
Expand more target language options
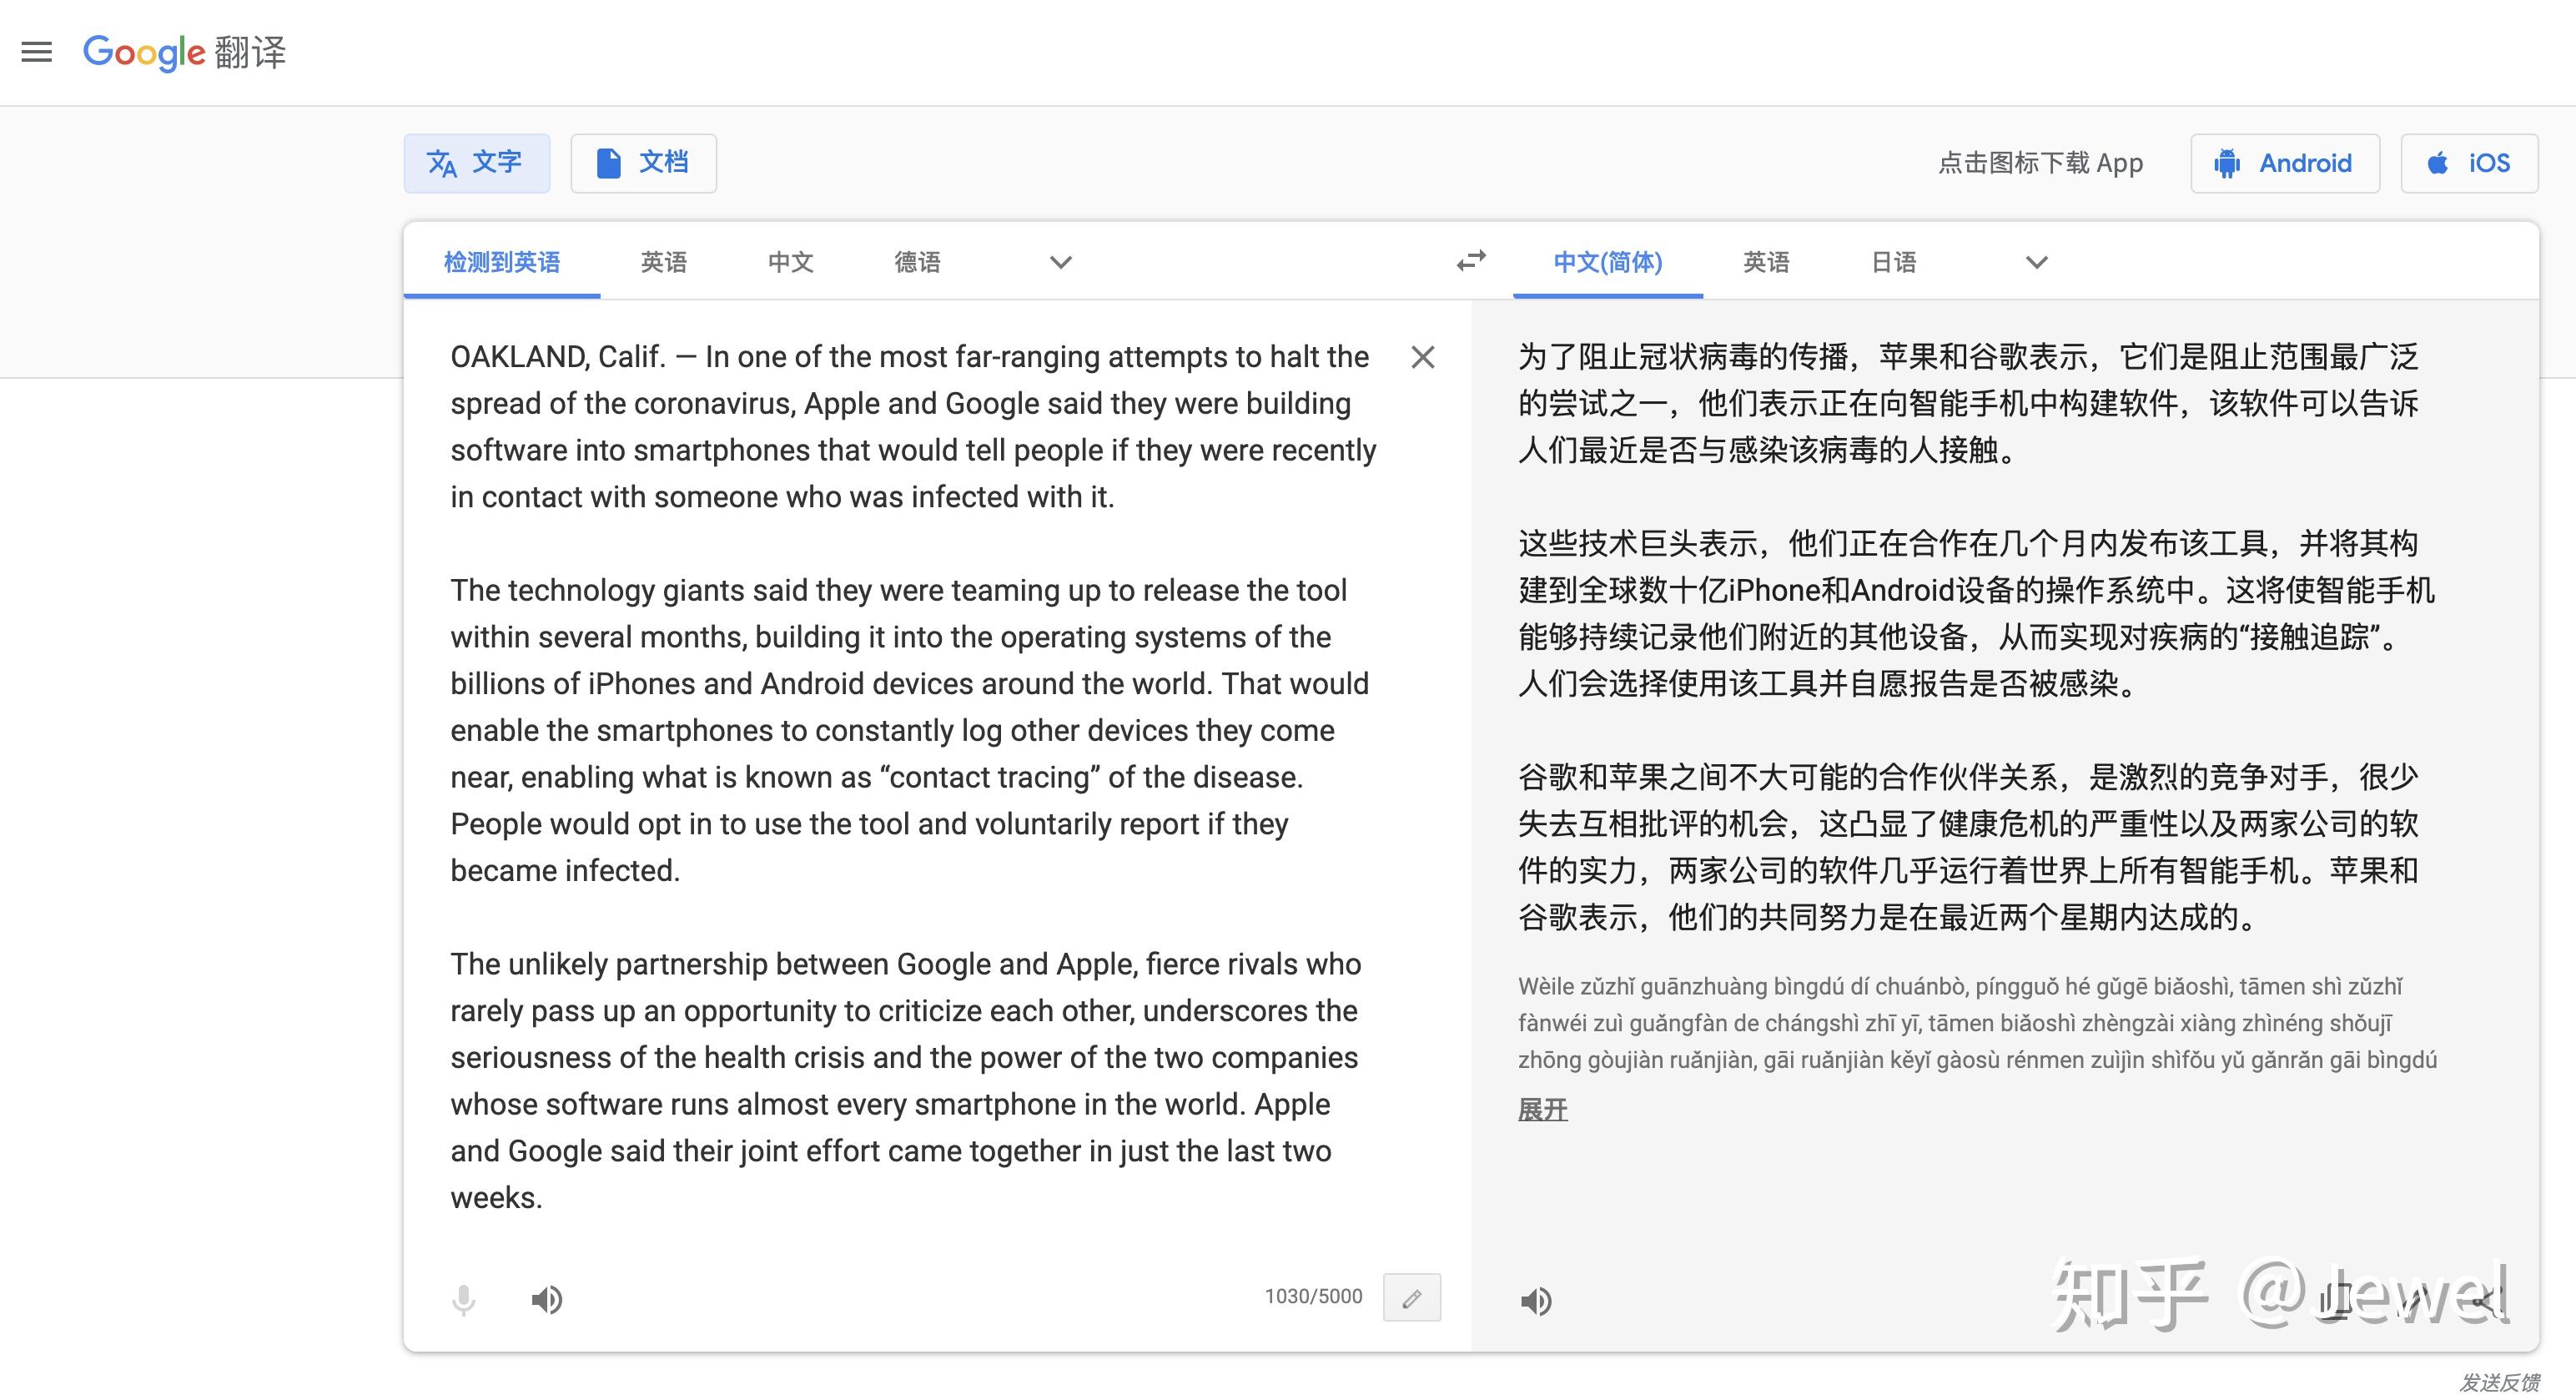click(2036, 261)
